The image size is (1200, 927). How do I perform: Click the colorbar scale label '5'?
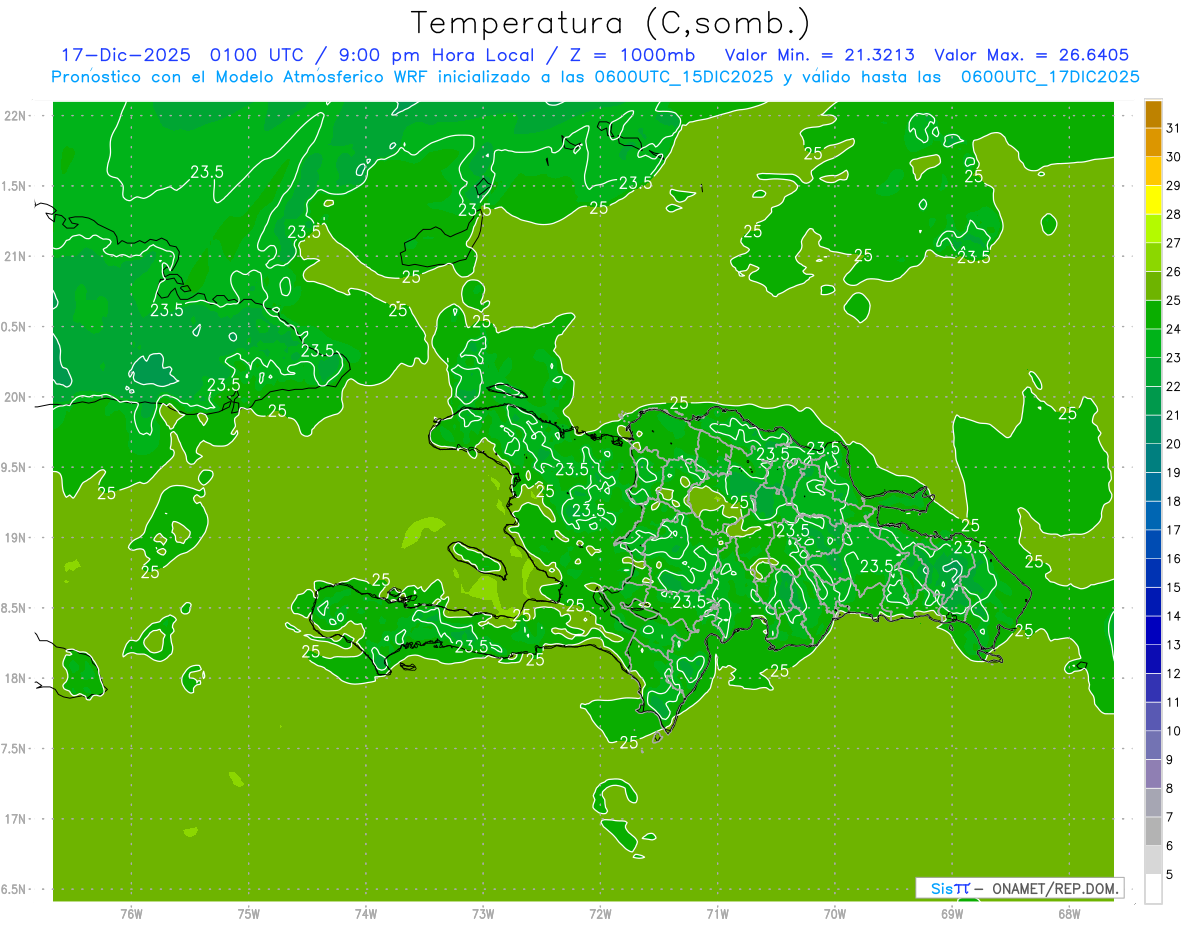1170,875
